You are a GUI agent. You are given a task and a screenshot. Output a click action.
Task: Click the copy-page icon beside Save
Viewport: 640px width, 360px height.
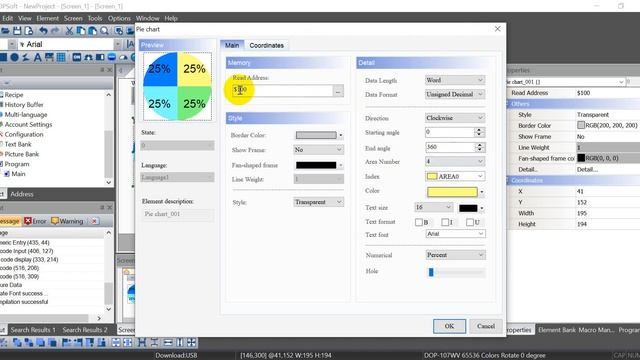pos(29,31)
